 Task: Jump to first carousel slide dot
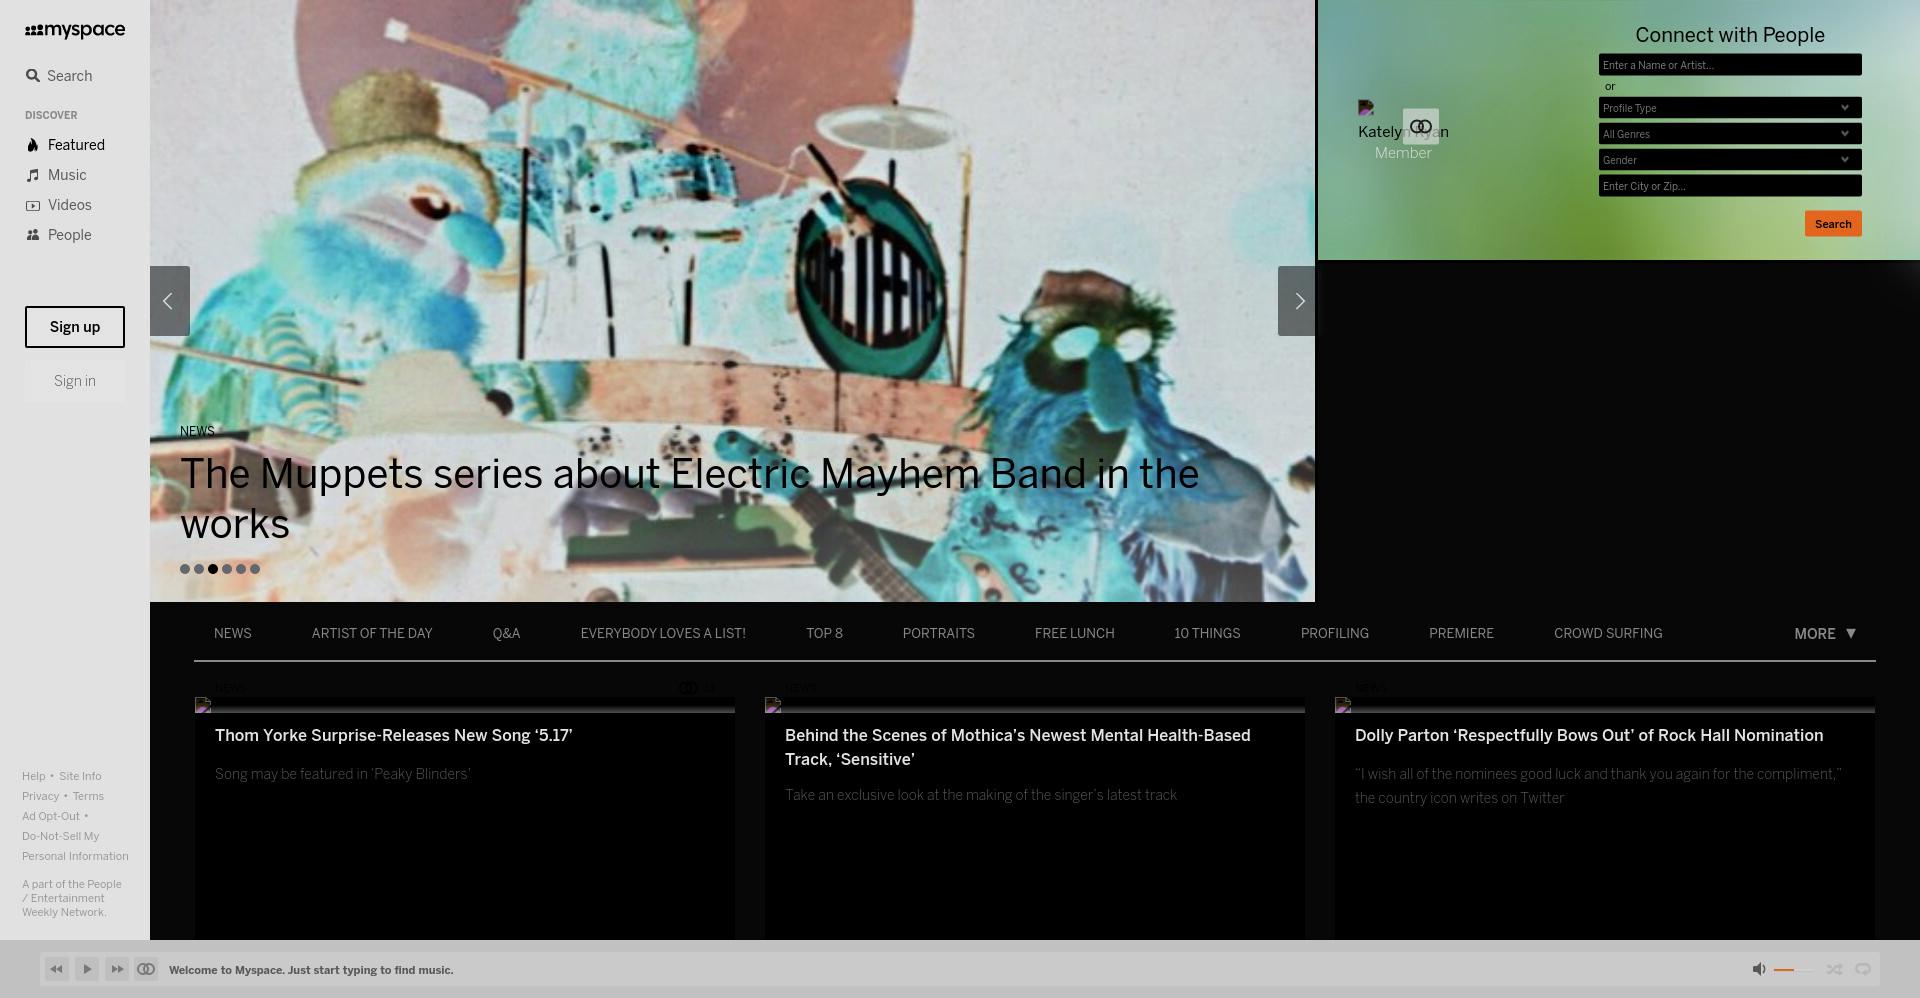click(x=185, y=569)
